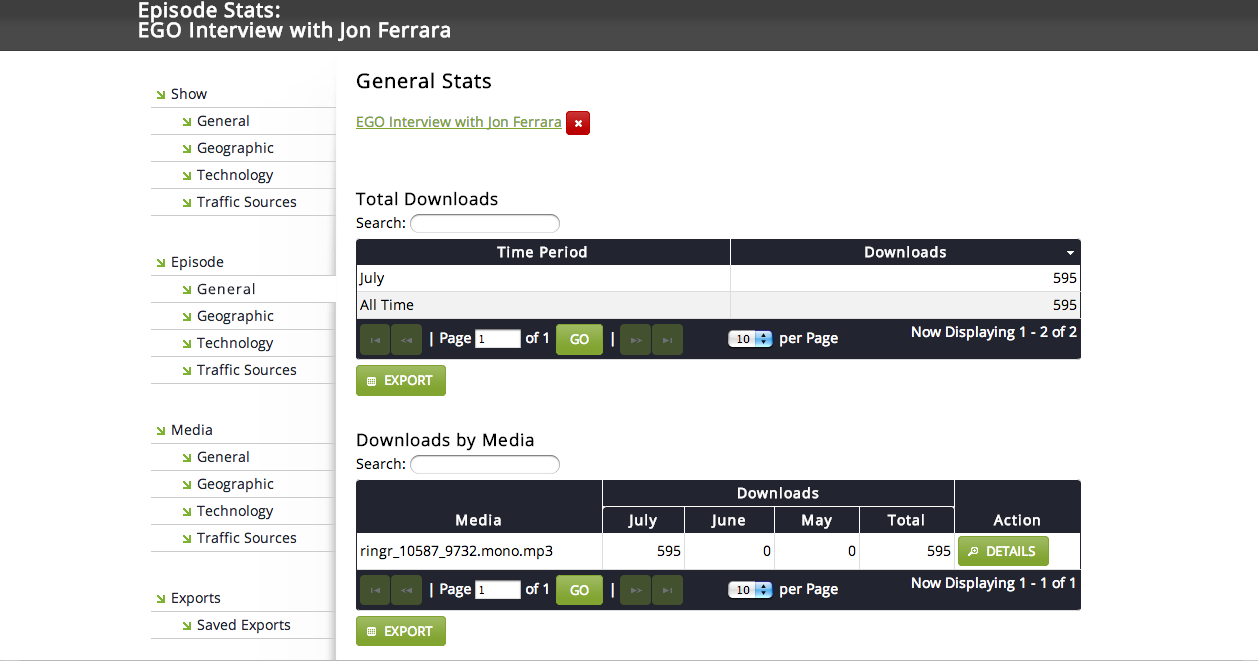Open EGO Interview with Jon Ferrara link
The height and width of the screenshot is (661, 1258).
pyautogui.click(x=458, y=122)
